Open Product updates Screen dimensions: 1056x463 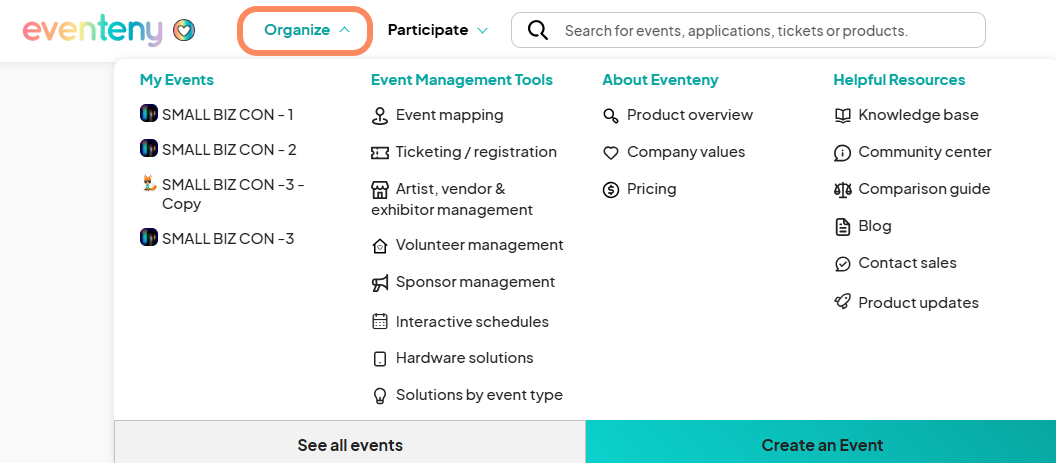coord(919,303)
